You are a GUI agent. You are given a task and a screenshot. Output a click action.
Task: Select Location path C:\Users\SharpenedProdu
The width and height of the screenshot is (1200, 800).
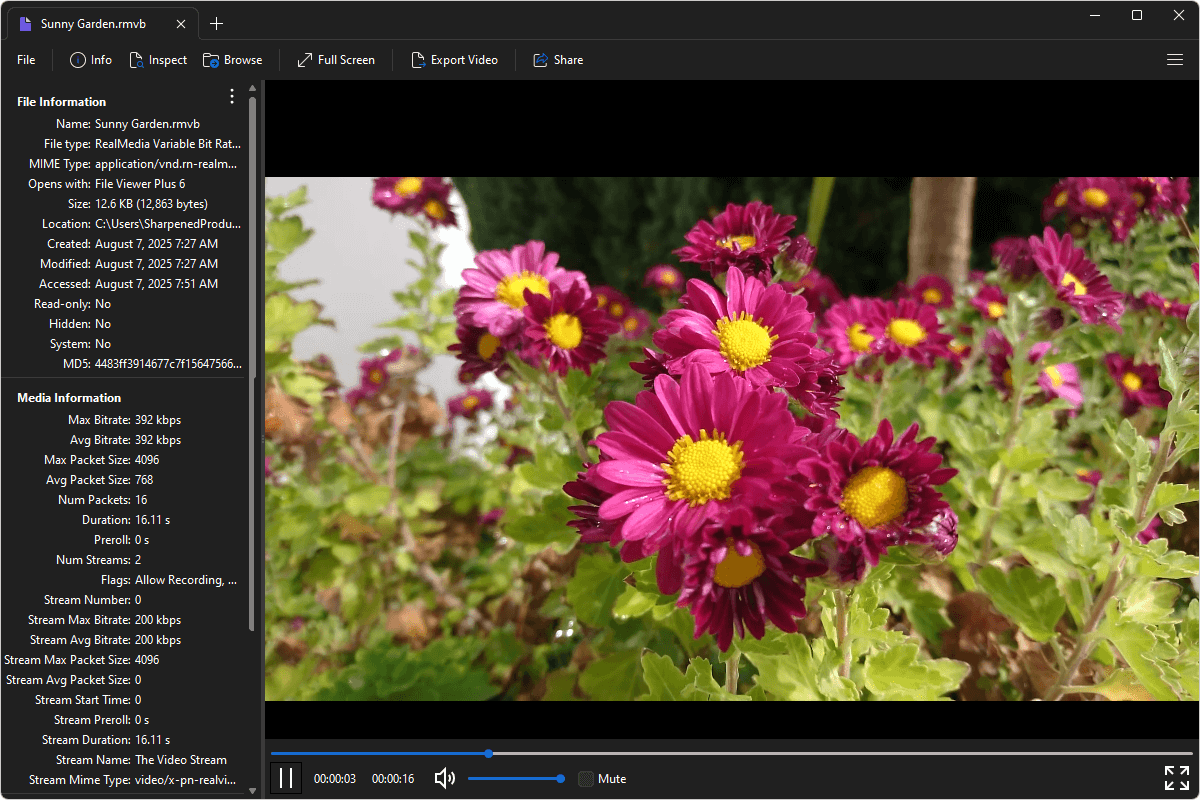click(168, 224)
